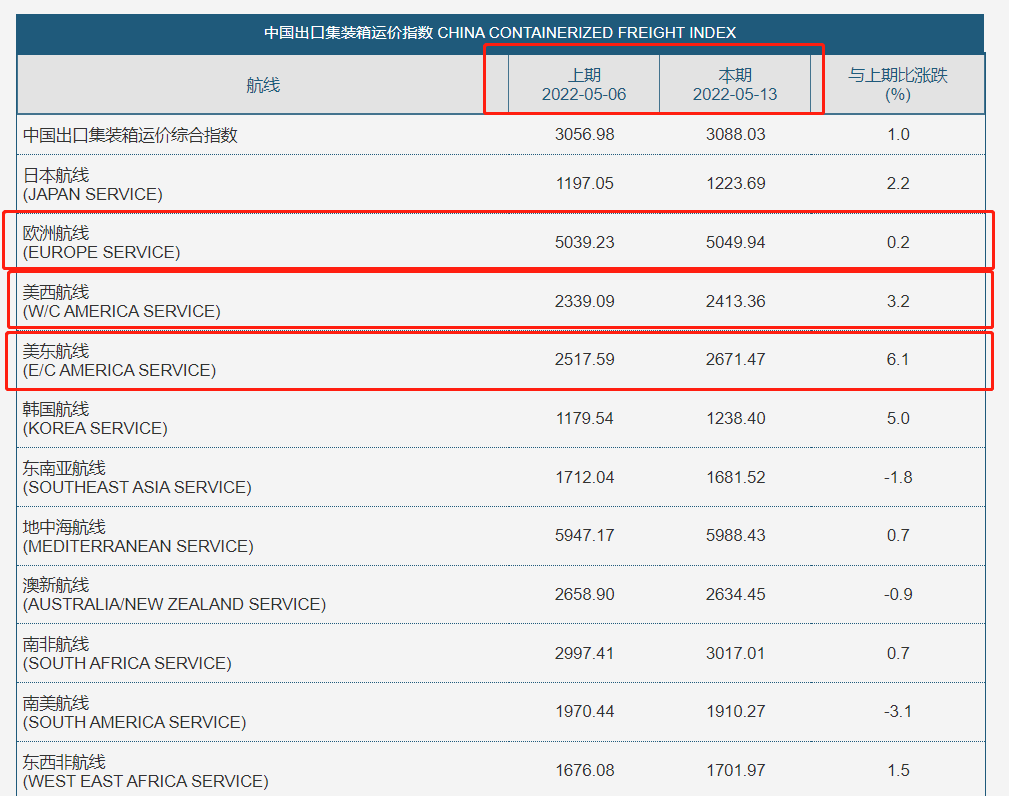Click the 航线 column header
1009x796 pixels.
pyautogui.click(x=263, y=85)
